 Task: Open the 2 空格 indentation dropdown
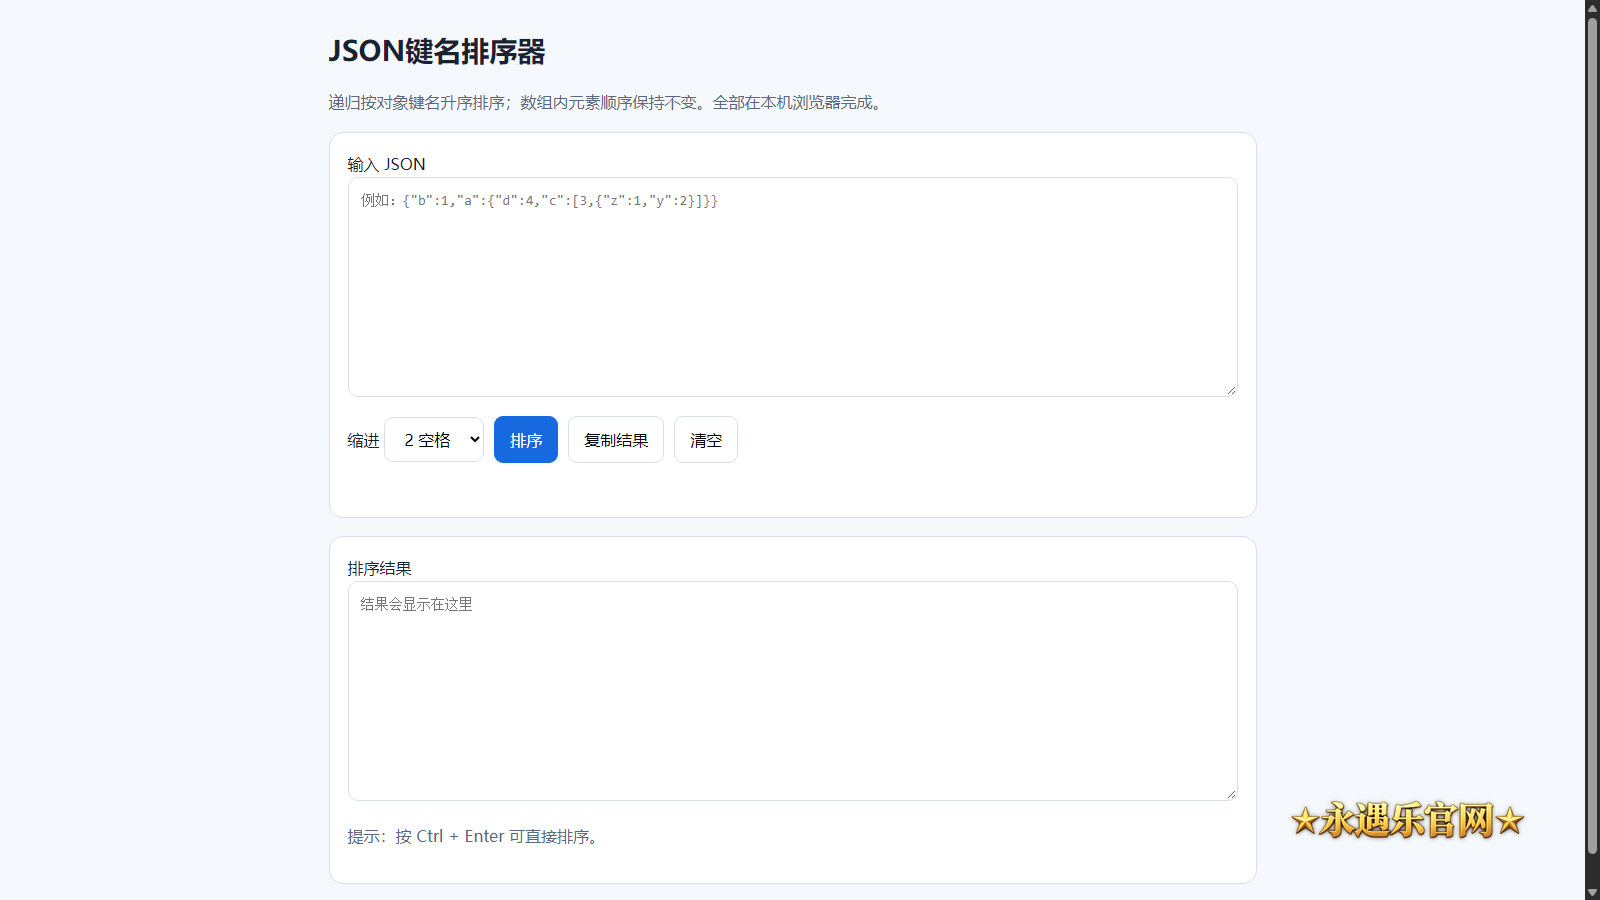pyautogui.click(x=434, y=440)
